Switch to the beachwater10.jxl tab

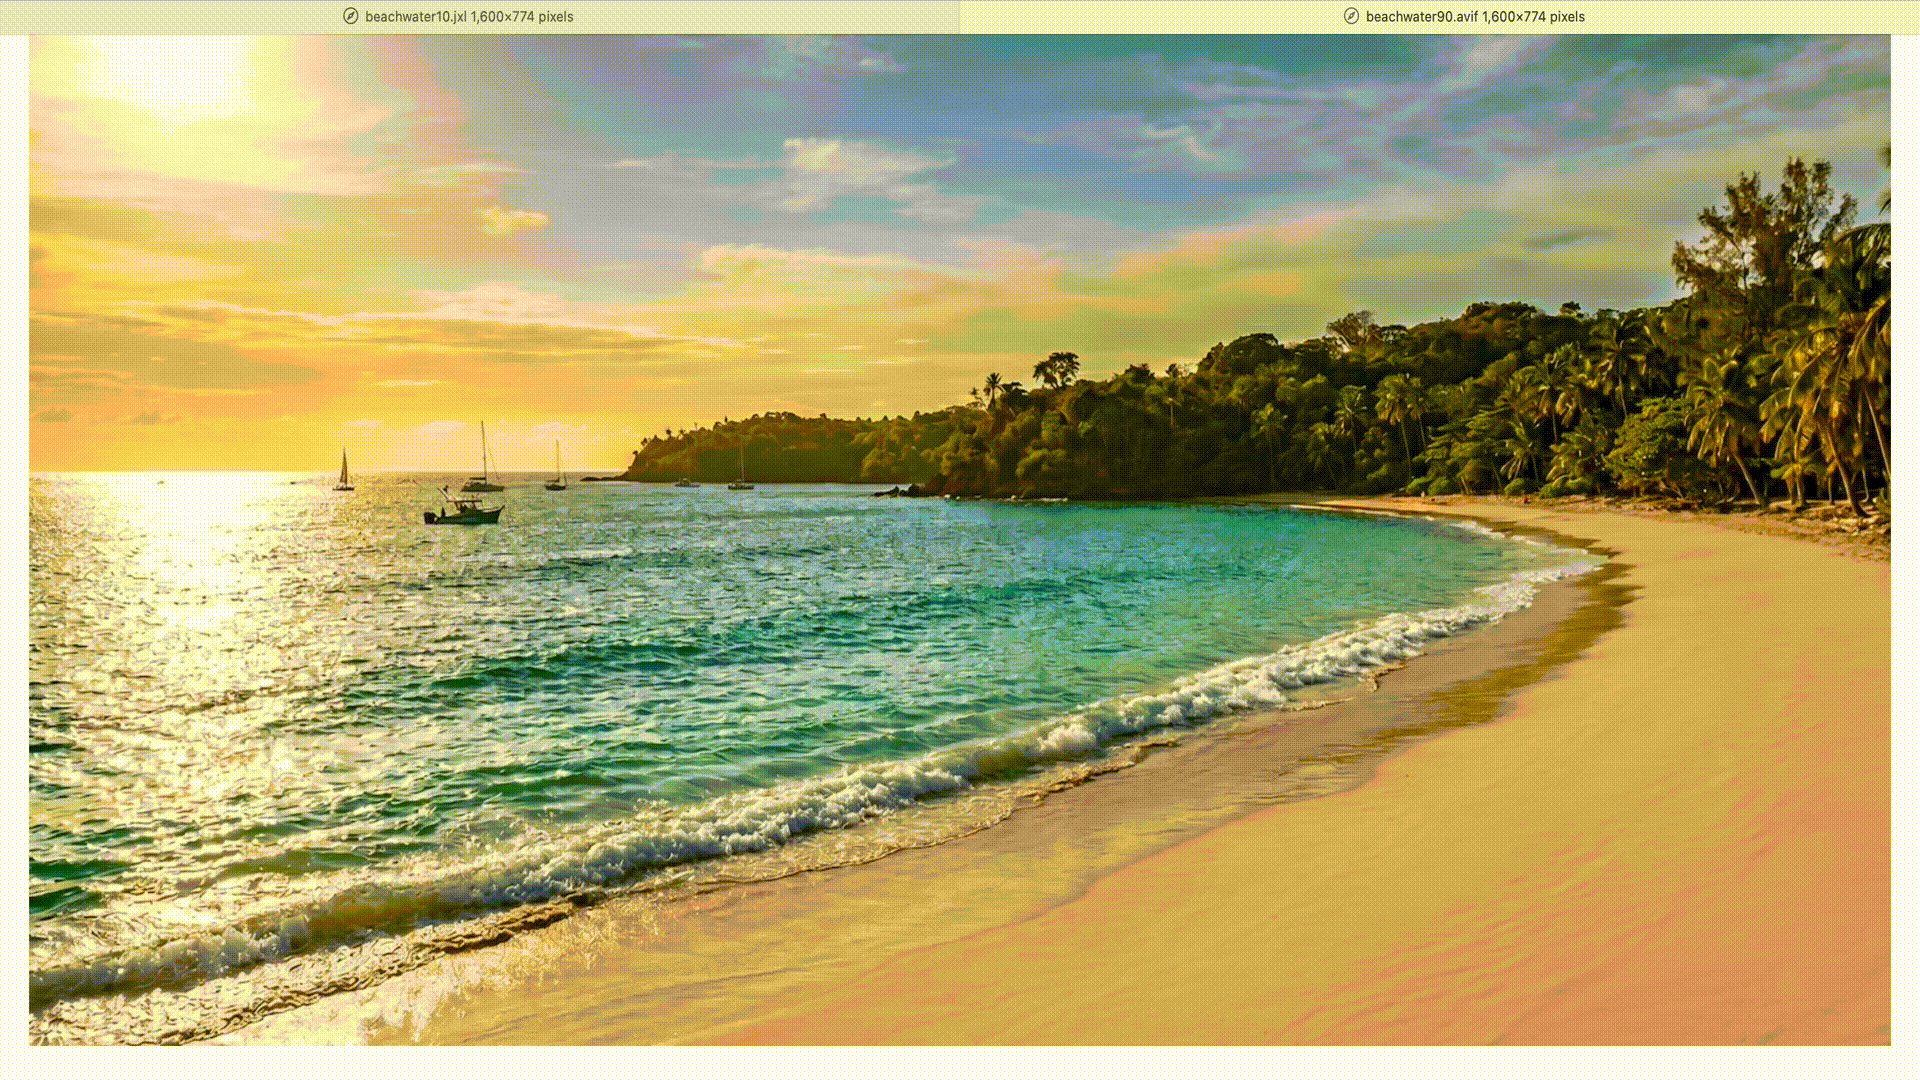coord(479,17)
